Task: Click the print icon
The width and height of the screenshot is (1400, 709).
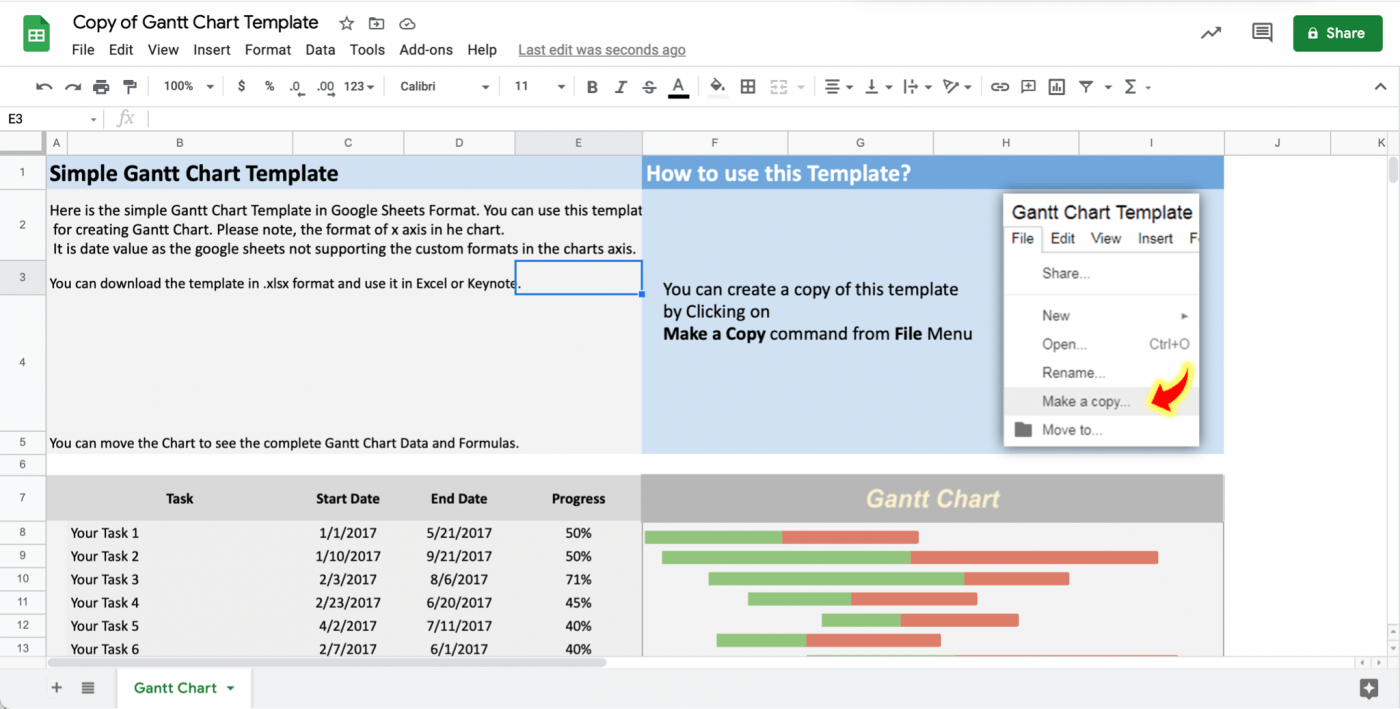Action: click(x=101, y=87)
